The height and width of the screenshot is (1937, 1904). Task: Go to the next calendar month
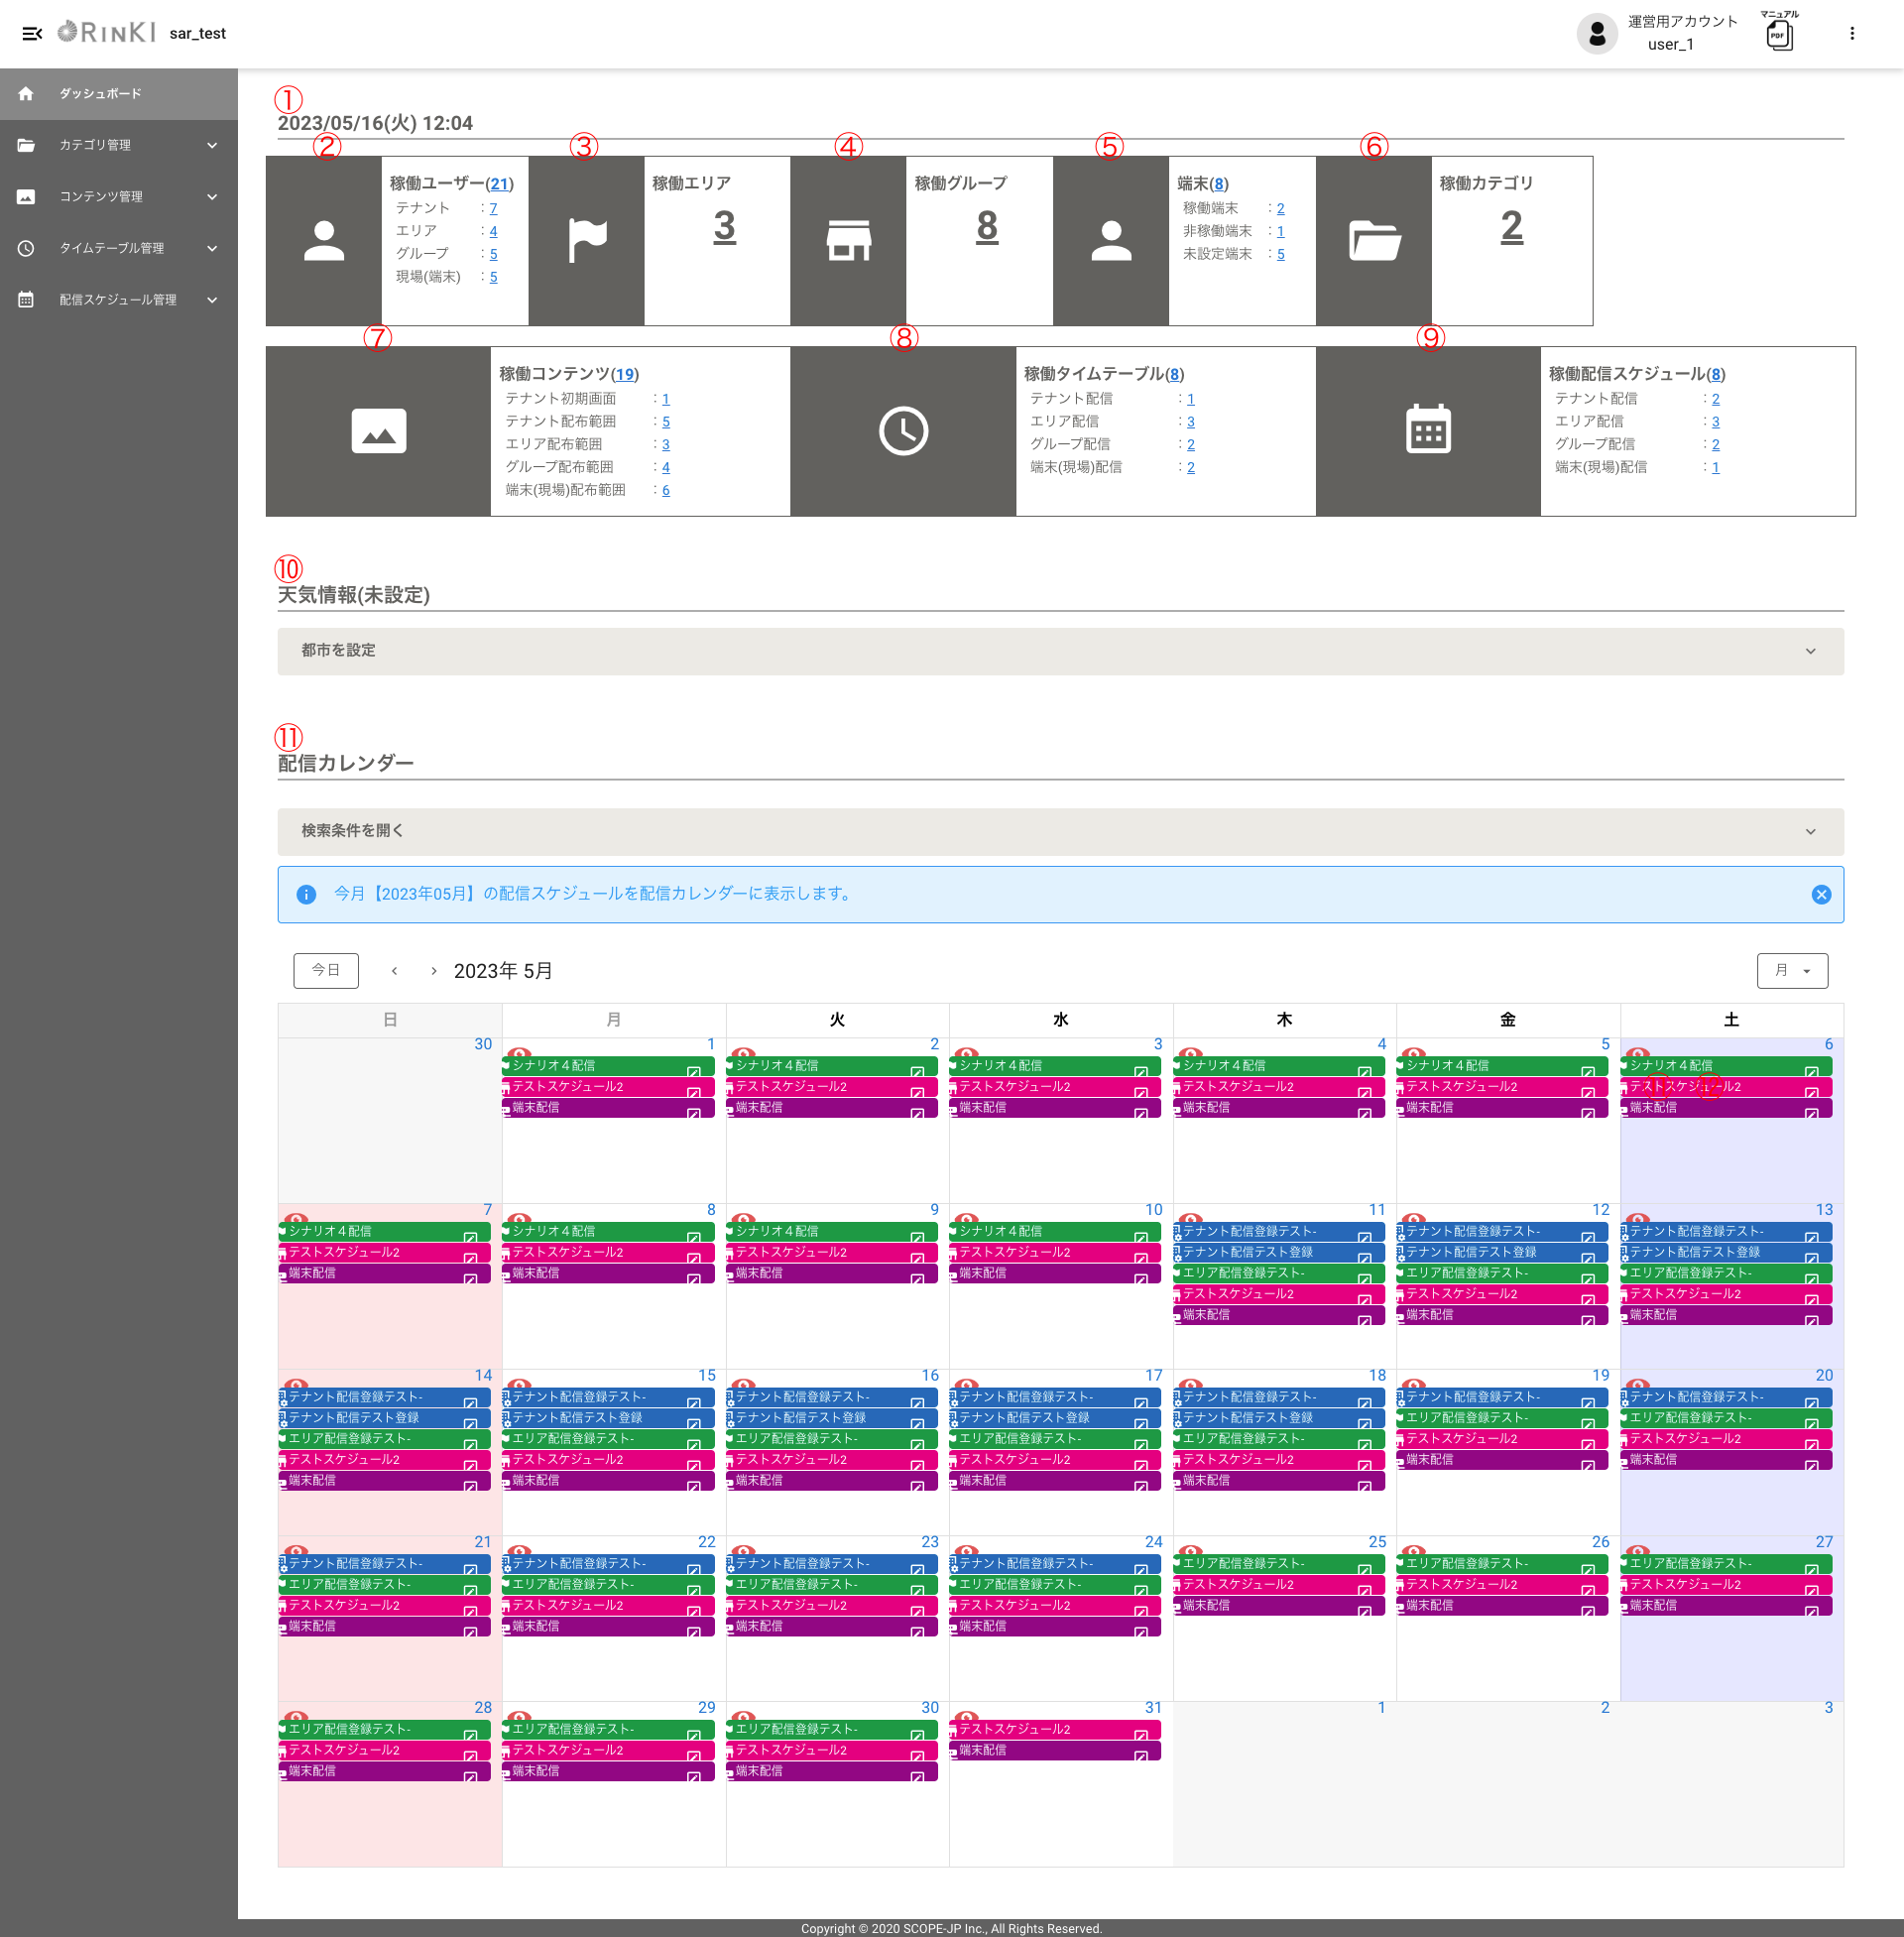(x=433, y=972)
